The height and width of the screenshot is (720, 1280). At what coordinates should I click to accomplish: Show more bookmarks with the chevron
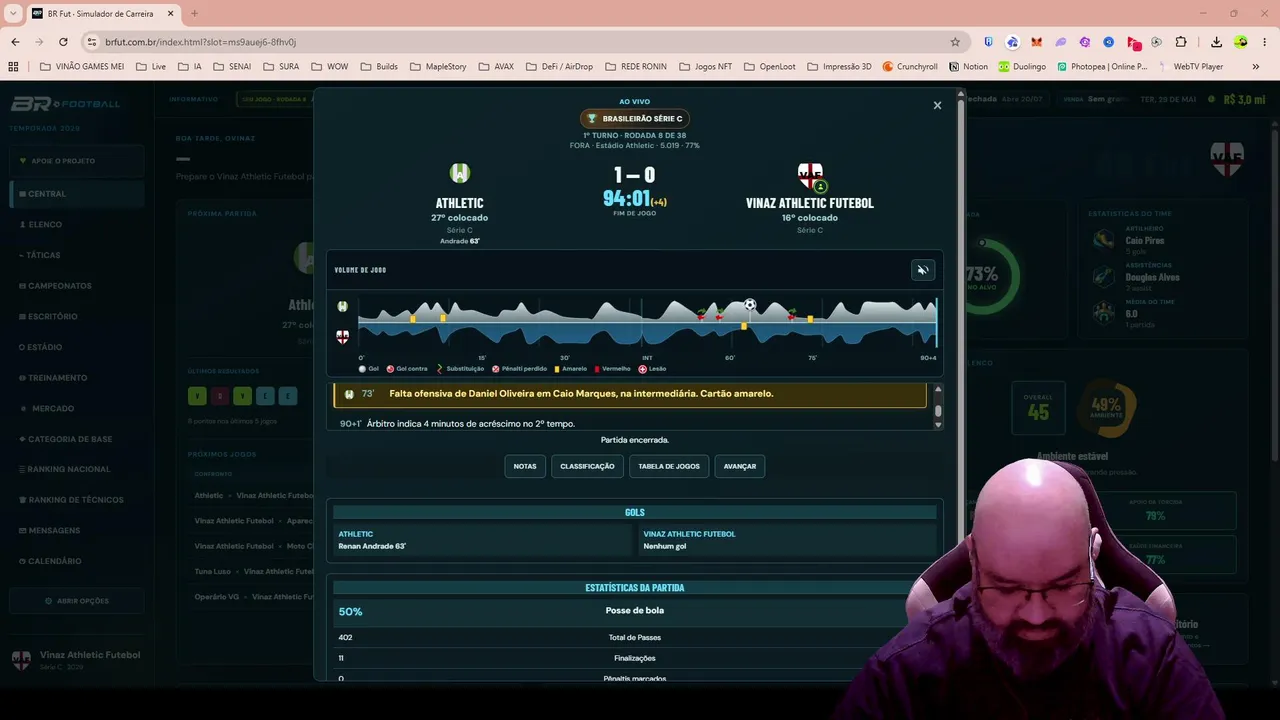click(x=1256, y=67)
